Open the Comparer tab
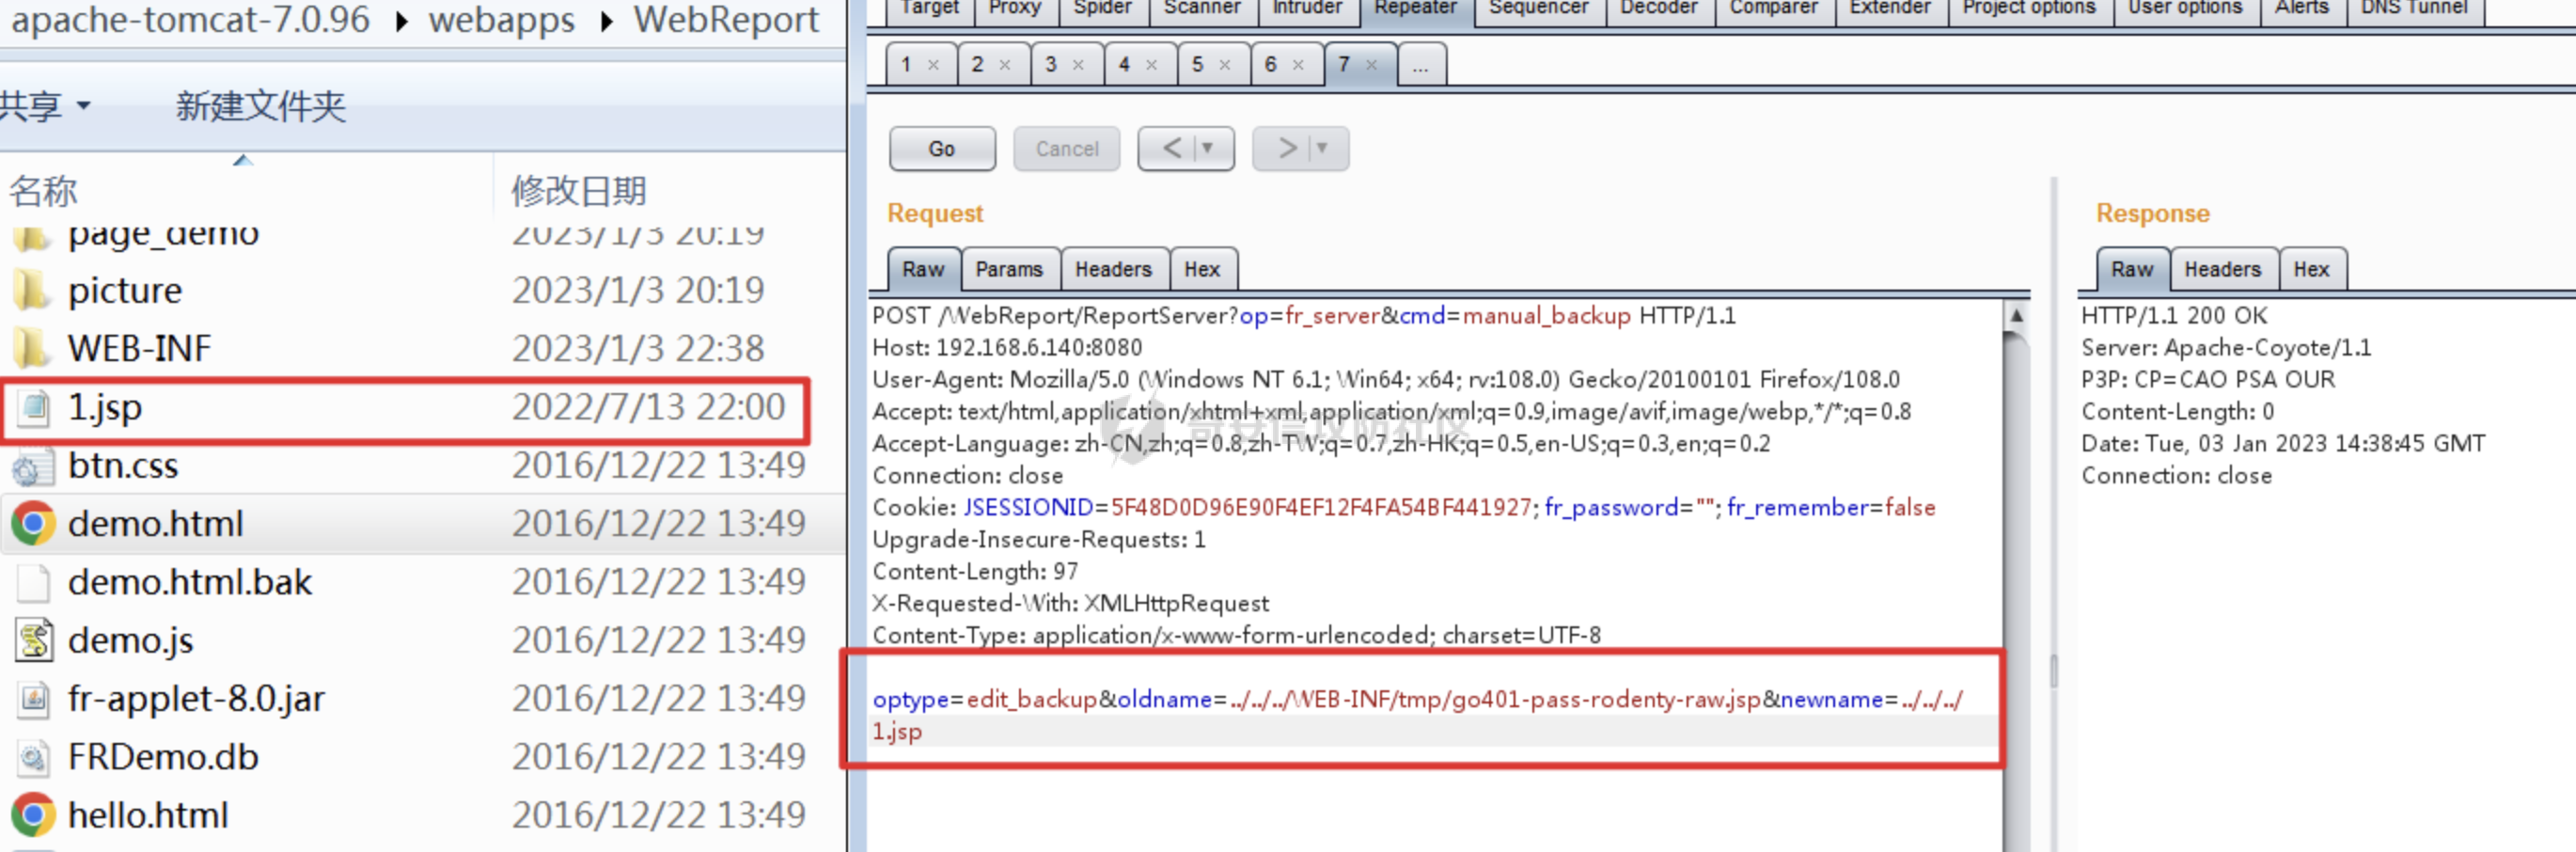 pyautogui.click(x=1773, y=8)
